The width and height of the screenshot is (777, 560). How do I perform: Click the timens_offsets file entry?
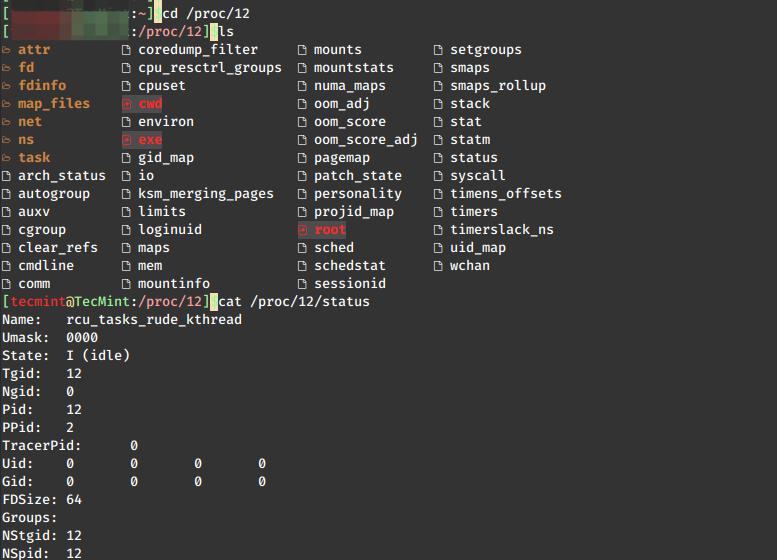click(x=506, y=194)
